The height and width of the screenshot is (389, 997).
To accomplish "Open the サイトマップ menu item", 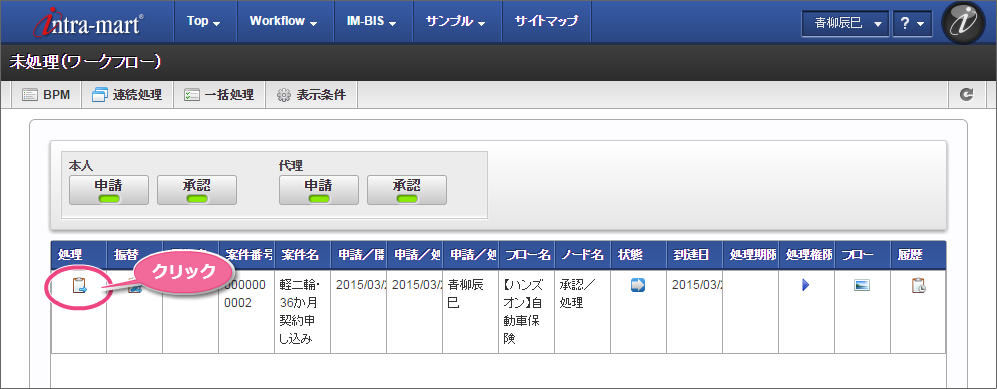I will point(547,22).
